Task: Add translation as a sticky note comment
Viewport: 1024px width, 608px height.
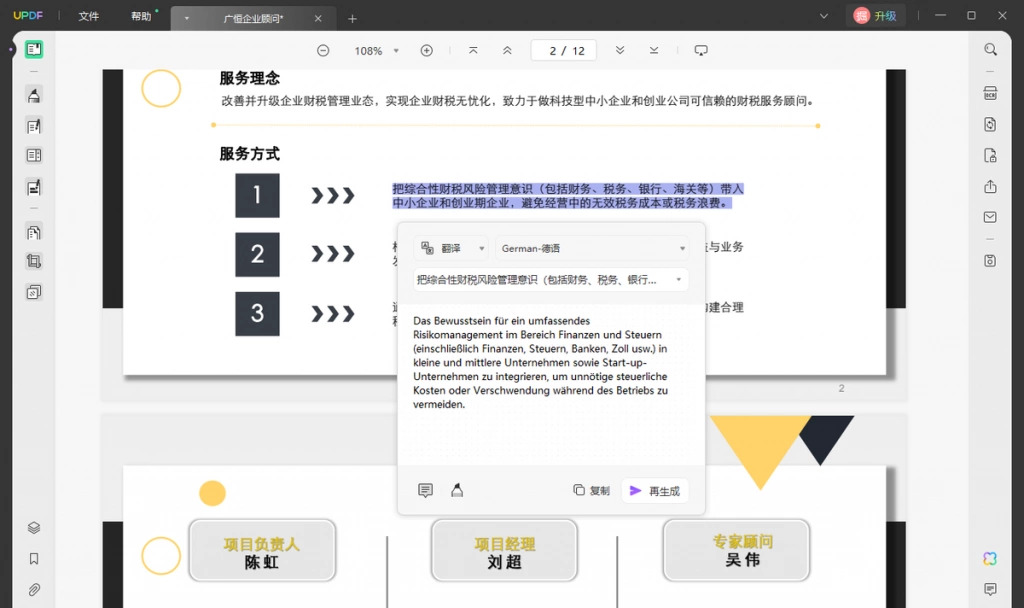Action: (x=425, y=490)
